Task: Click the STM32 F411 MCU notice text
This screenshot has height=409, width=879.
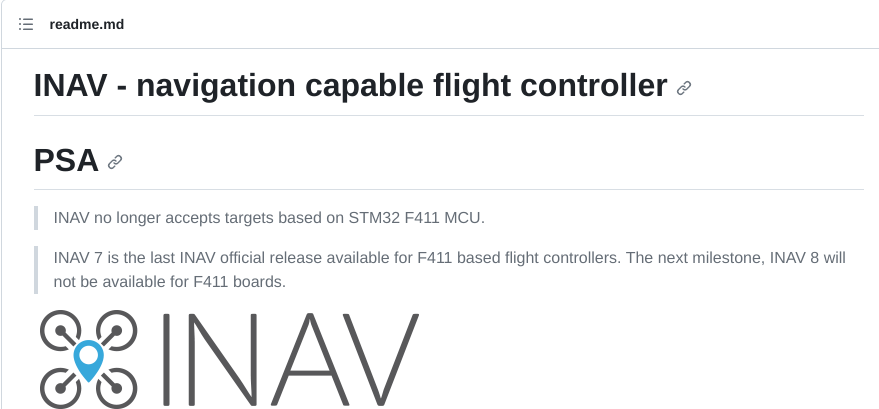Action: click(x=269, y=218)
